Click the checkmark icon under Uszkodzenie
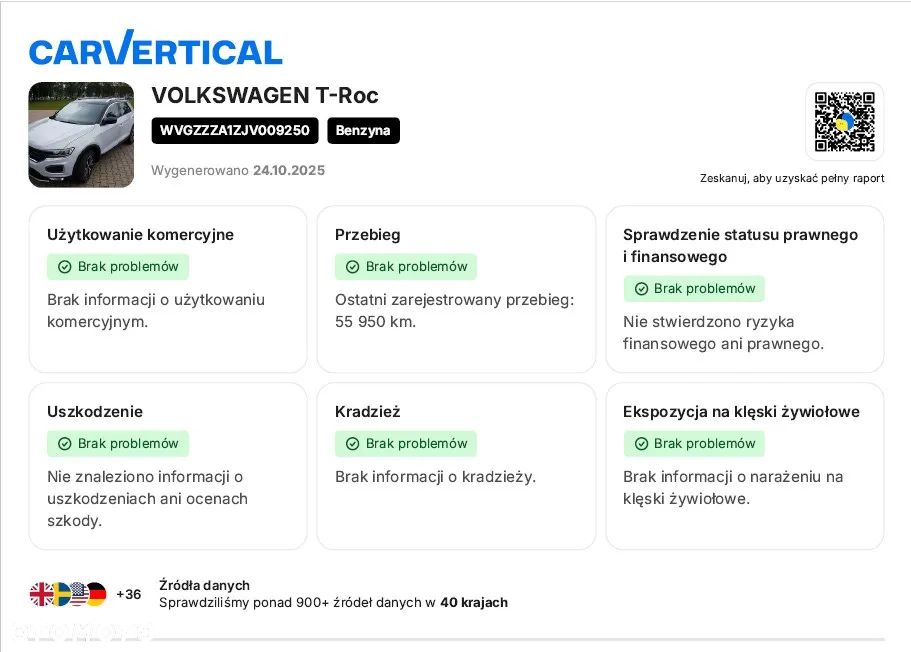Viewport: 911px width, 652px height. click(x=64, y=444)
